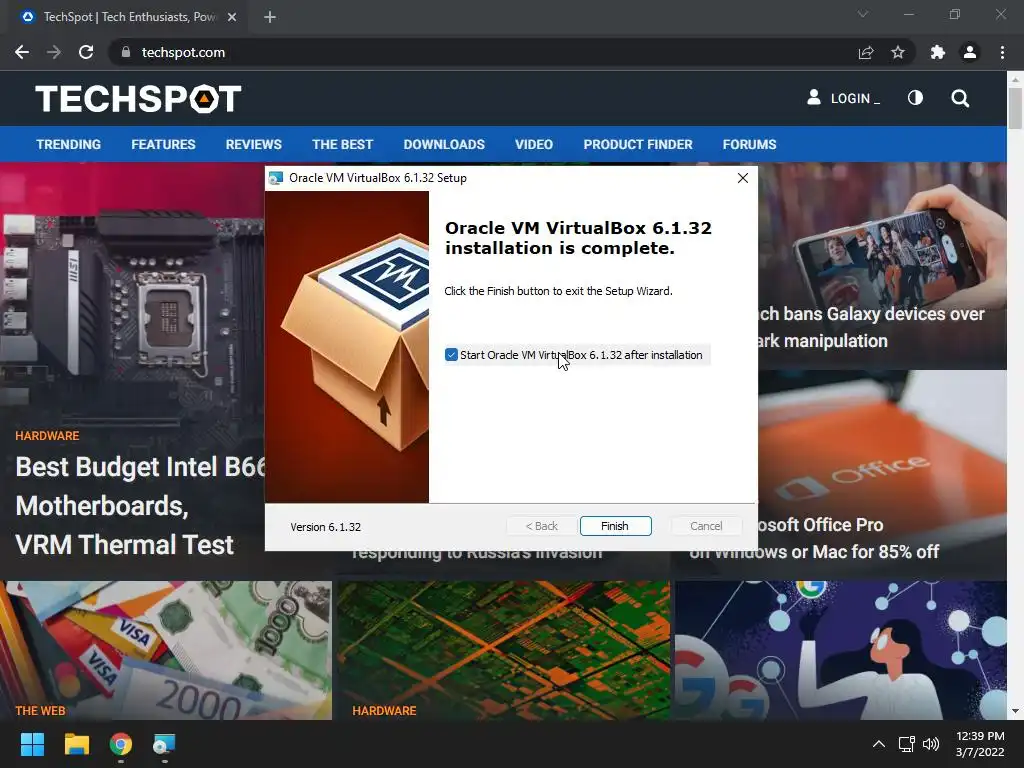Screen dimensions: 1024x768
Task: Click the Cancel button in VirtualBox Setup
Action: [706, 526]
